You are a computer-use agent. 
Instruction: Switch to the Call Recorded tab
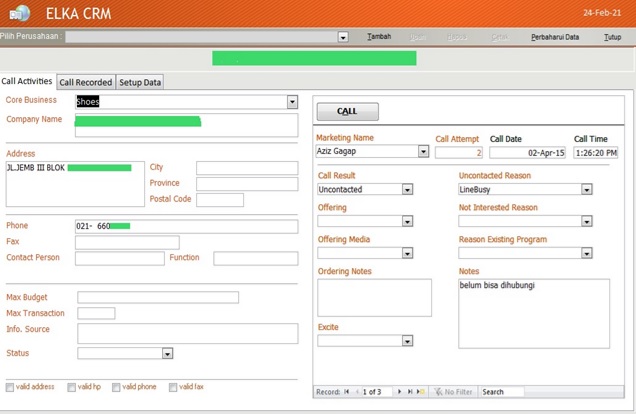pos(86,82)
